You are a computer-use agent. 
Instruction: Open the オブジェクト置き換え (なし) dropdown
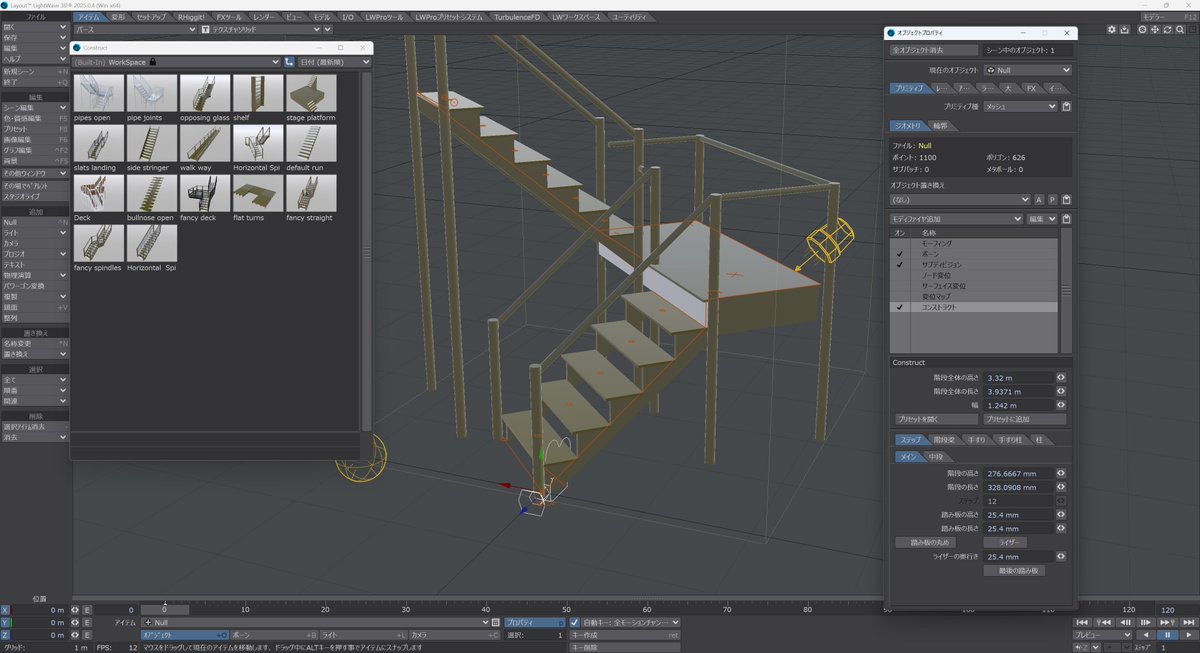(x=960, y=199)
